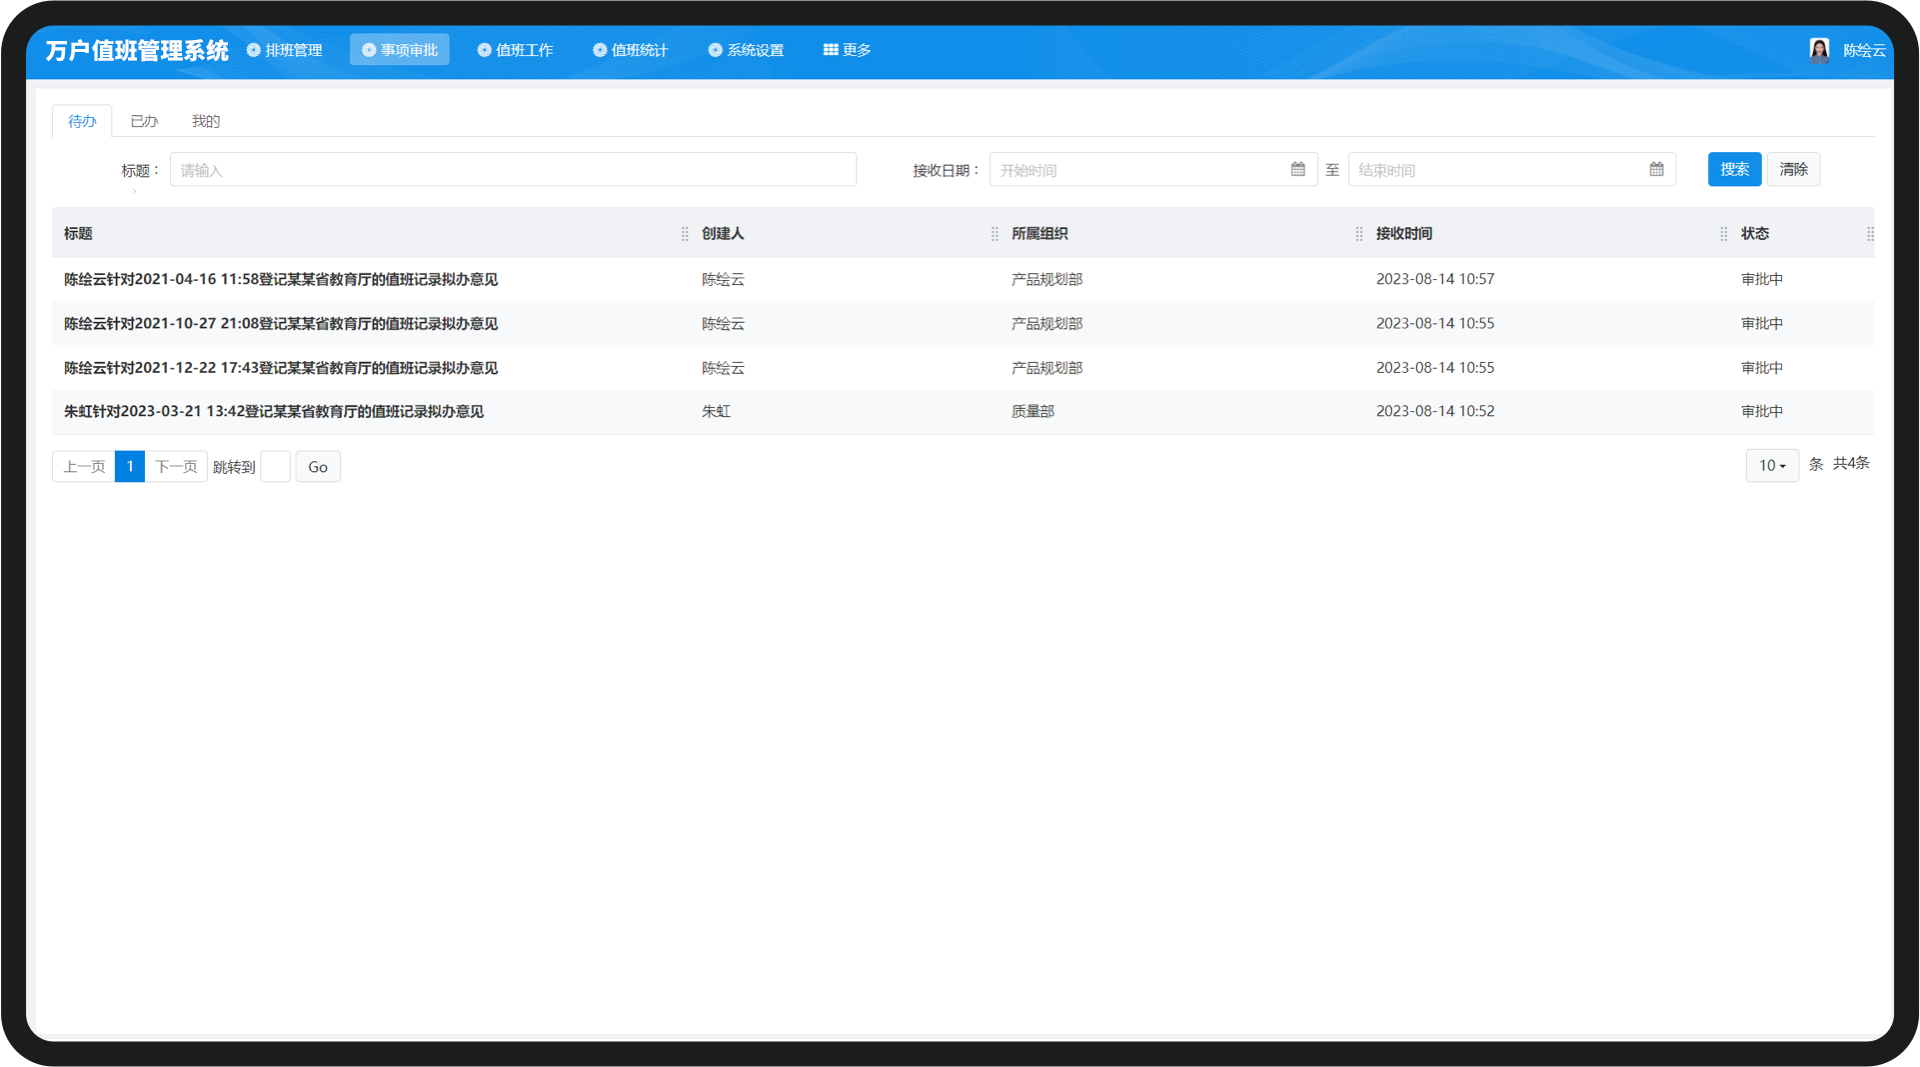Screen dimensions: 1920x1067
Task: Click the 清除 button
Action: click(x=1794, y=169)
